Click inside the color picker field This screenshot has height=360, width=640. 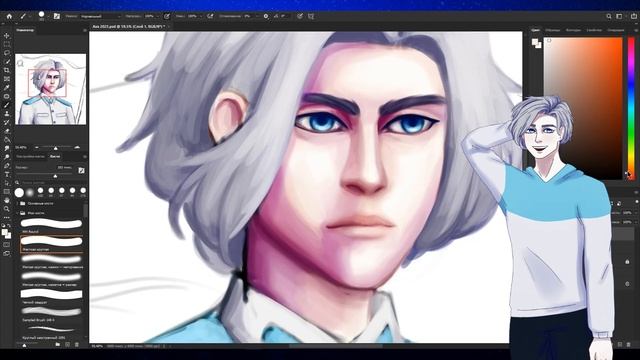pos(583,108)
